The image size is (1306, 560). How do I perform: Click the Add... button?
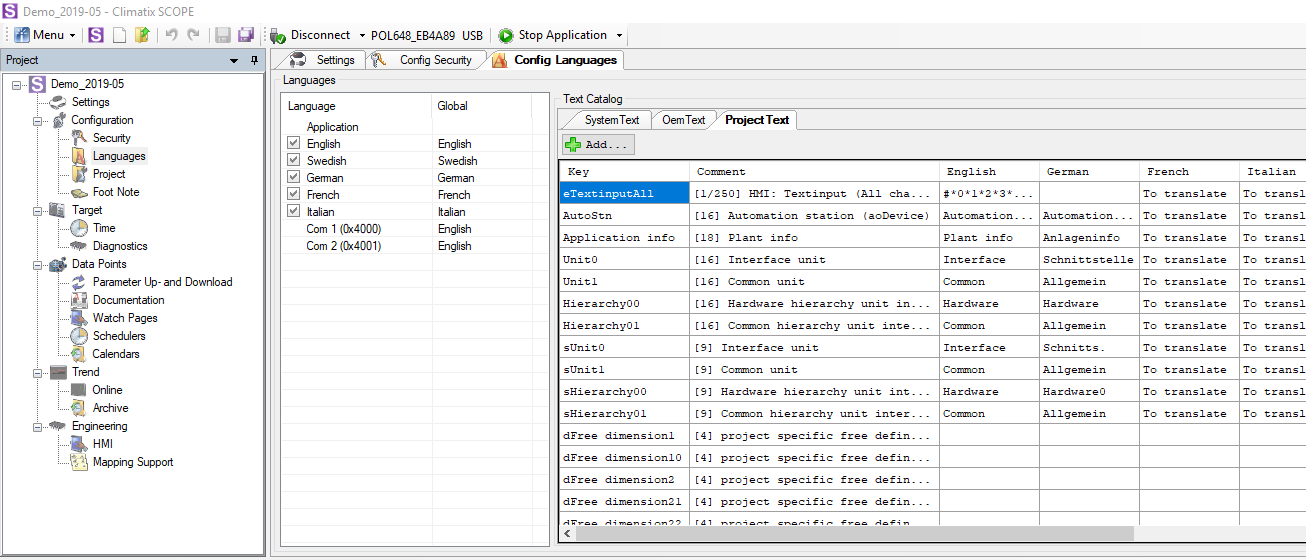598,145
